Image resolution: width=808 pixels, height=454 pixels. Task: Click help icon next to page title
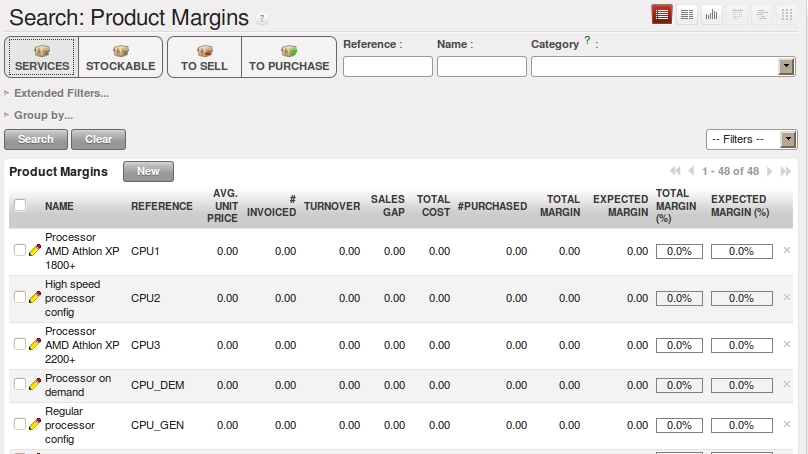[262, 19]
